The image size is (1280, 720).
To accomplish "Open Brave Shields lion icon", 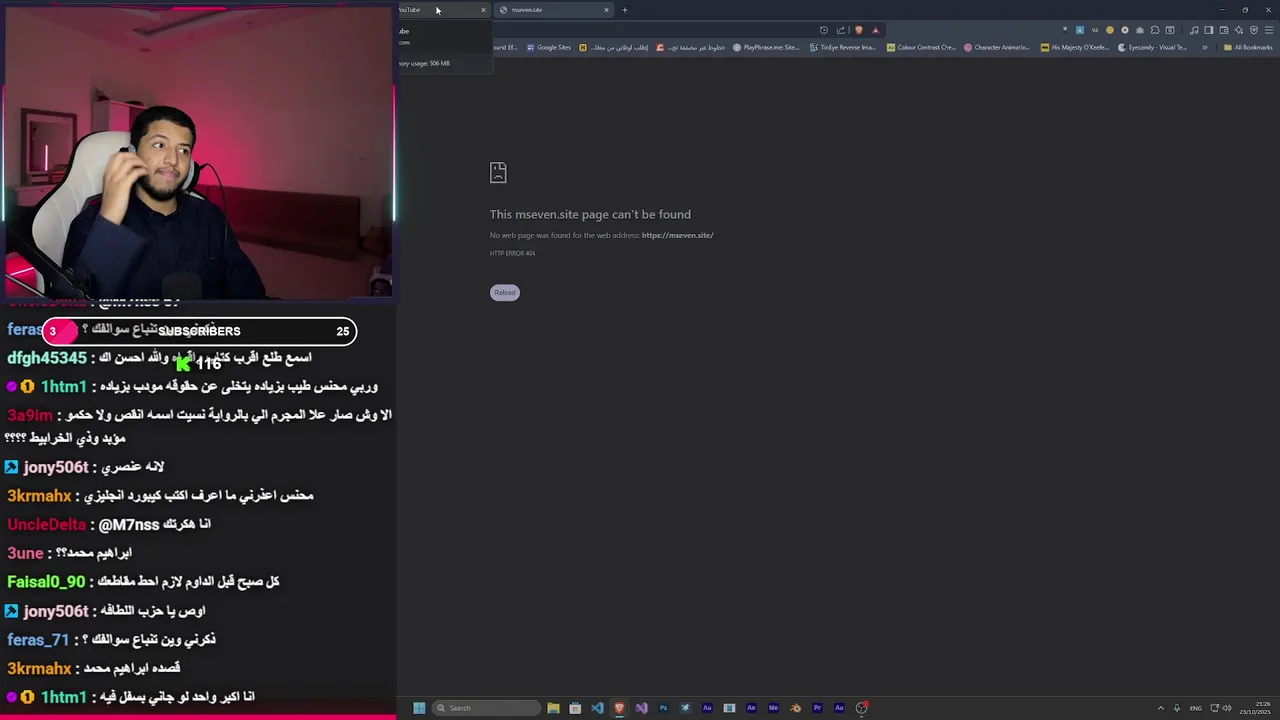I will click(859, 30).
